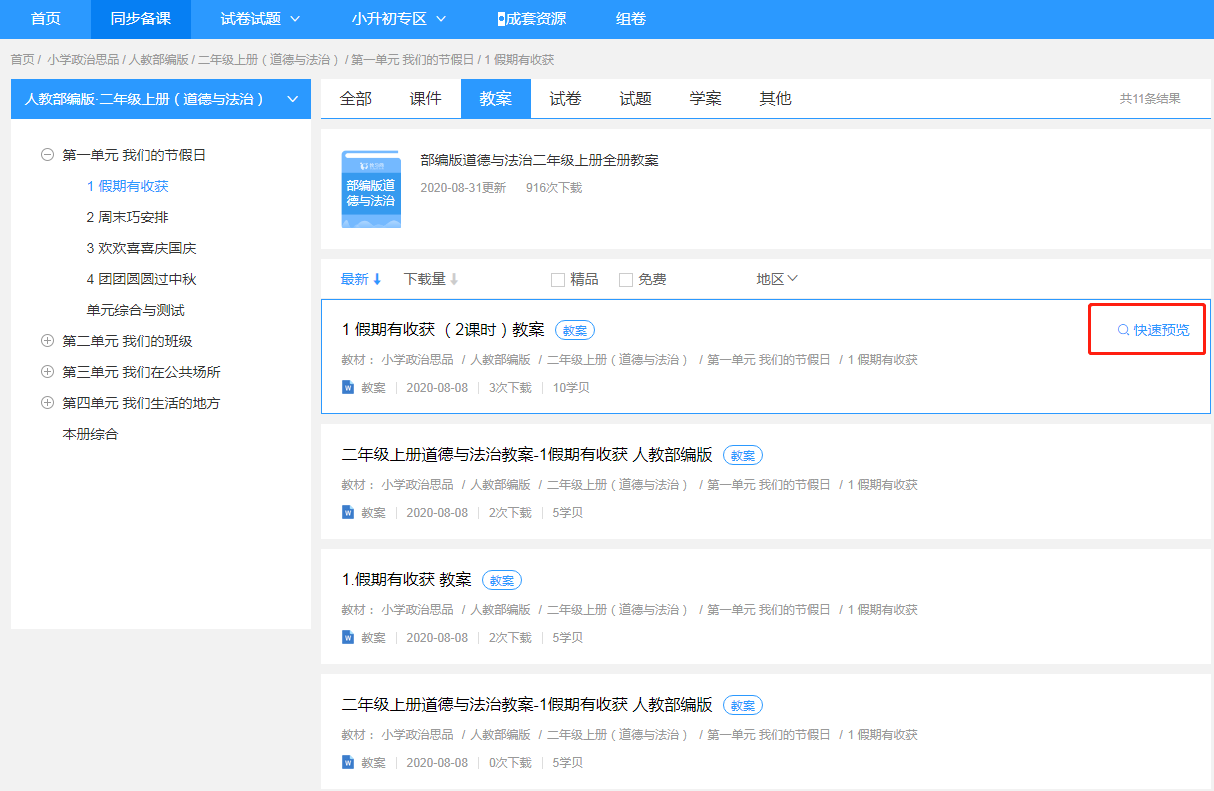Viewport: 1214px width, 791px height.
Task: Collapse the 第一单元 我们的节假日 tree node
Action: [x=47, y=155]
